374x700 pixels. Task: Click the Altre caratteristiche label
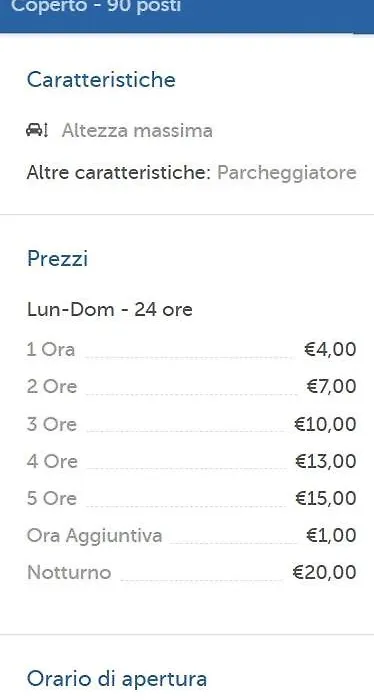coord(118,173)
